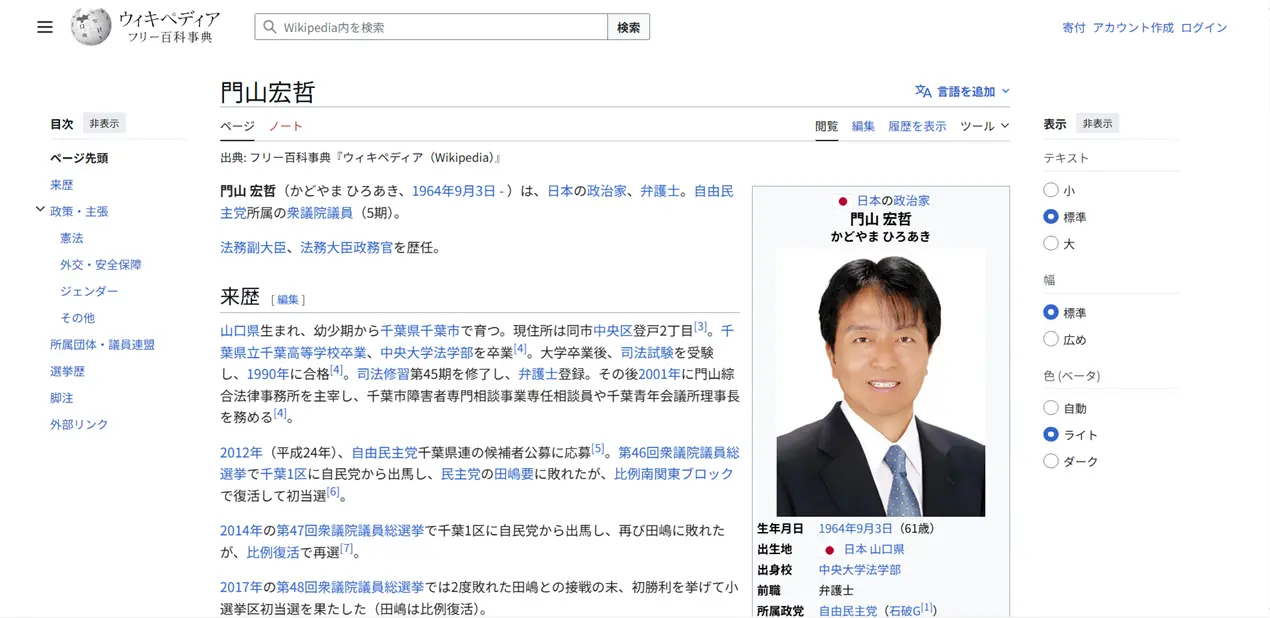The width and height of the screenshot is (1270, 618).
Task: Jump to 選挙歴 in table of contents
Action: [67, 371]
